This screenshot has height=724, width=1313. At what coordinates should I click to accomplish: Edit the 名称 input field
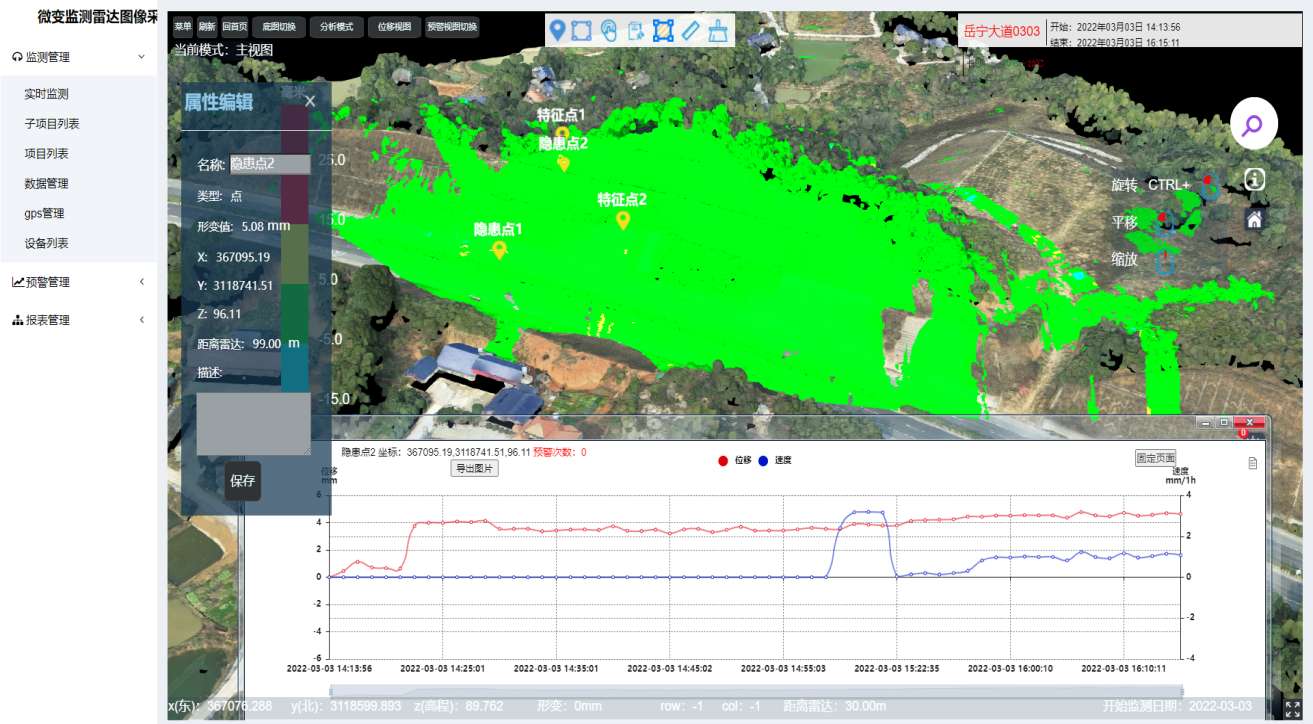[x=270, y=164]
